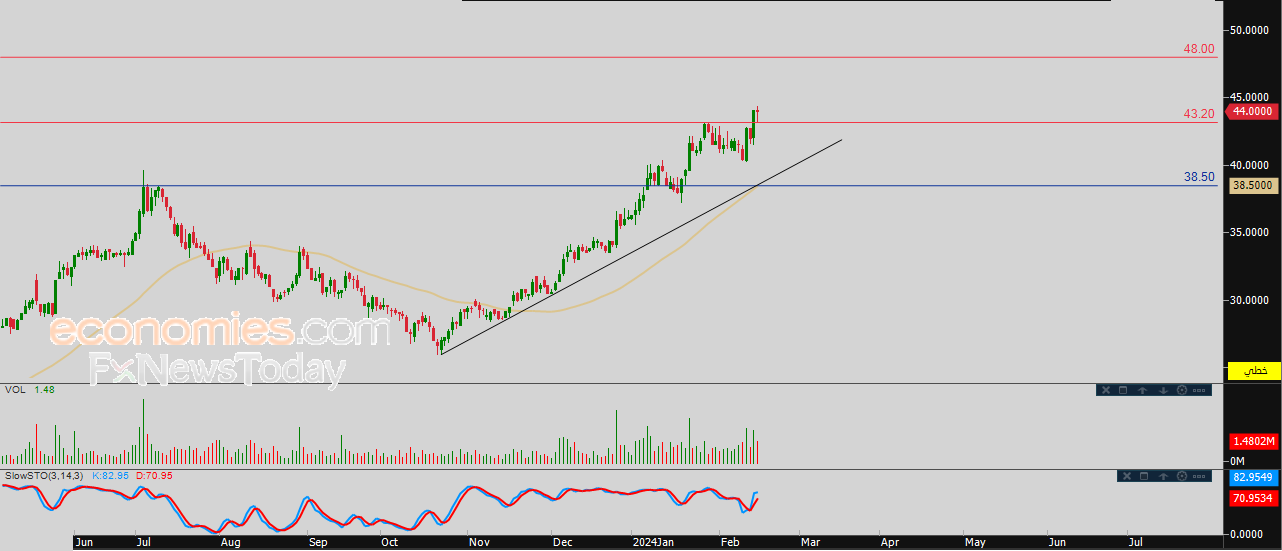The height and width of the screenshot is (551, 1282).
Task: Click the SlowSTO(3,14,3) indicator title
Action: pyautogui.click(x=46, y=475)
